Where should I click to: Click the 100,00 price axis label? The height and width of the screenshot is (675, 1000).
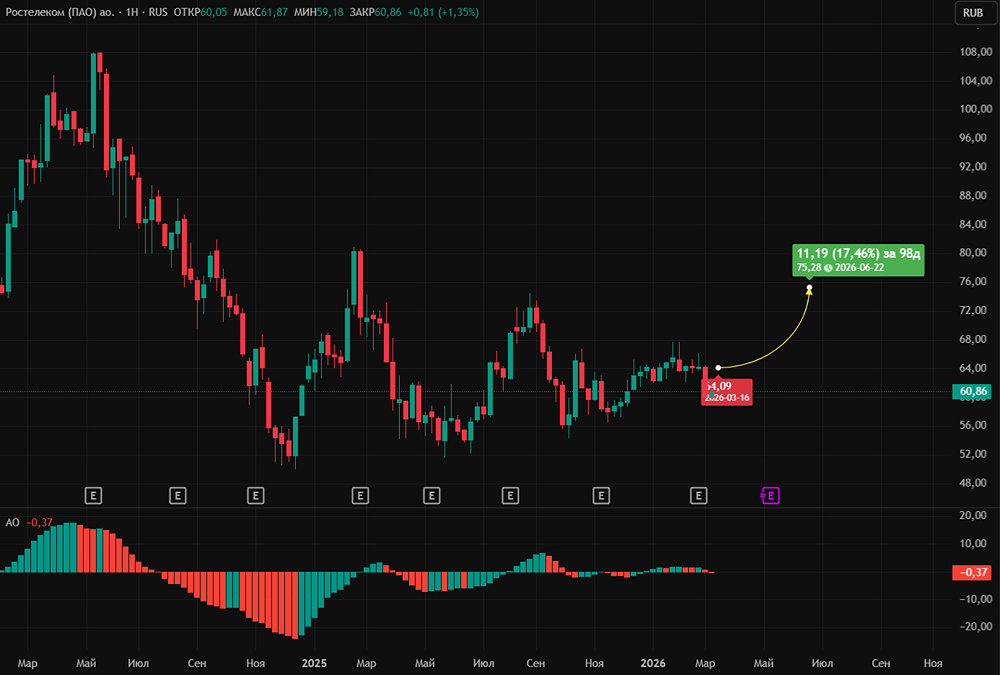(x=976, y=109)
